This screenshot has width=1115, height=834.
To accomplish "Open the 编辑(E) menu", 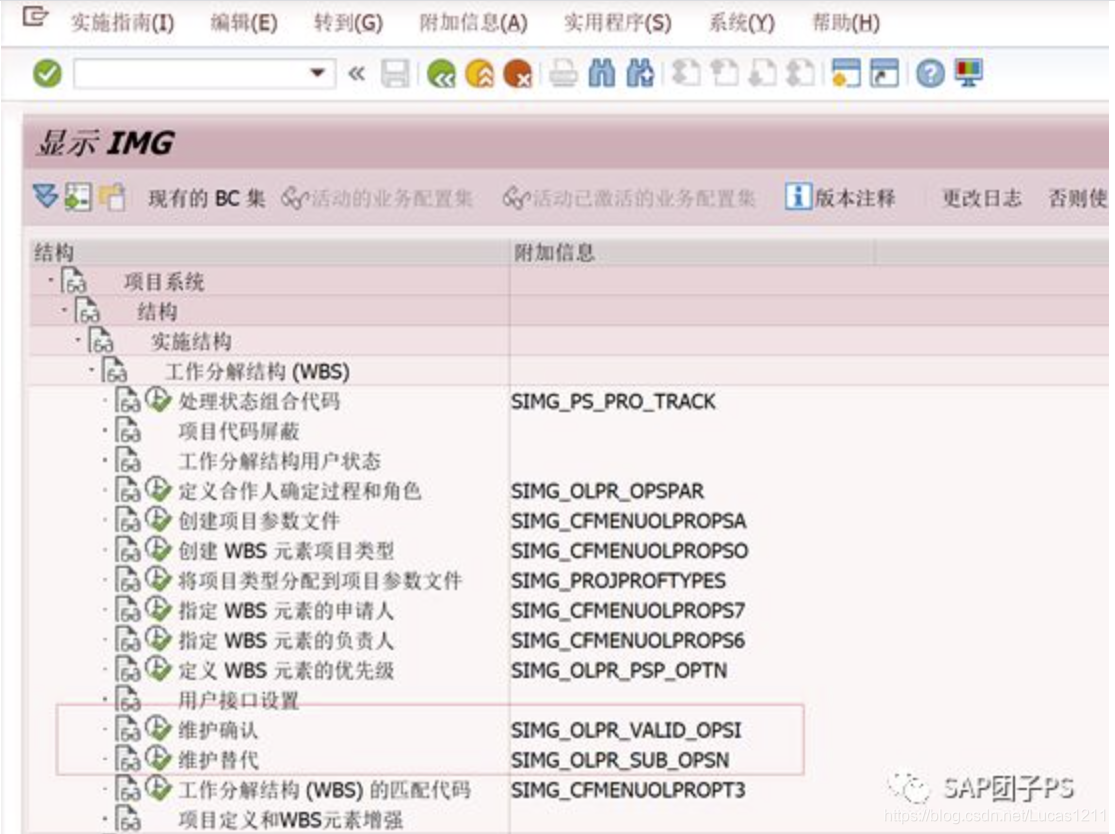I will point(244,23).
